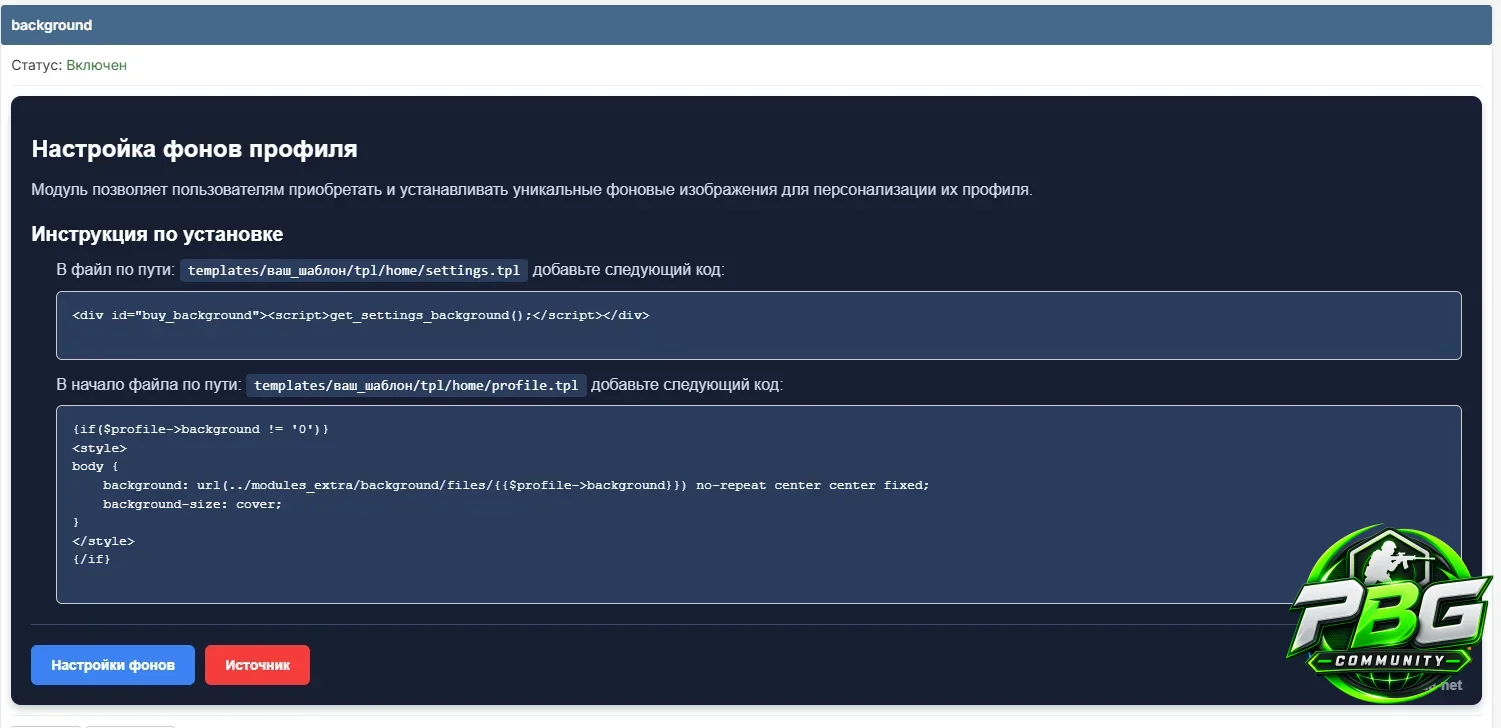Open the "Настройки фонов" blue button
This screenshot has height=728, width=1501.
pyautogui.click(x=113, y=665)
